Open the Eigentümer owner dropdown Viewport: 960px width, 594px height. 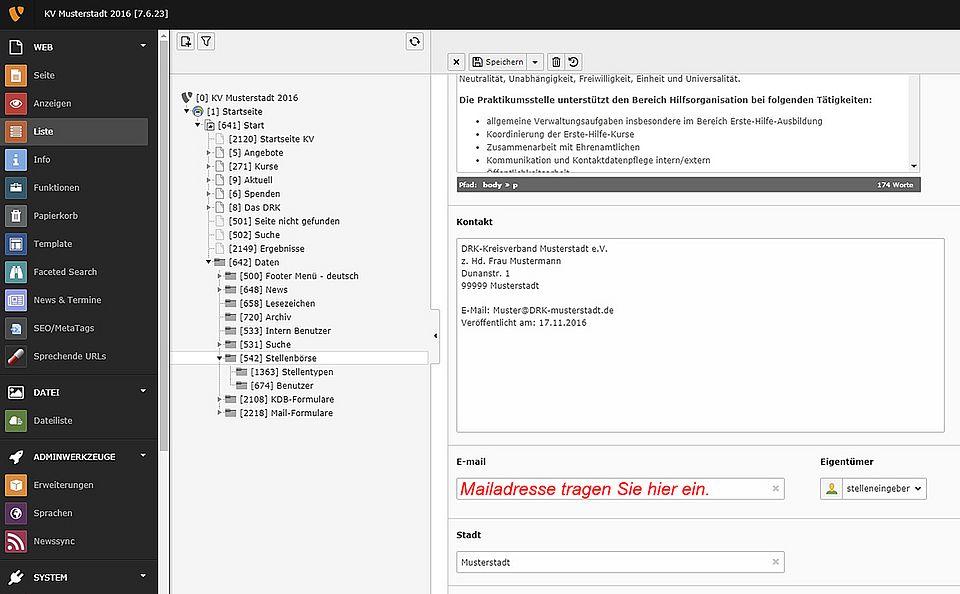tap(873, 489)
